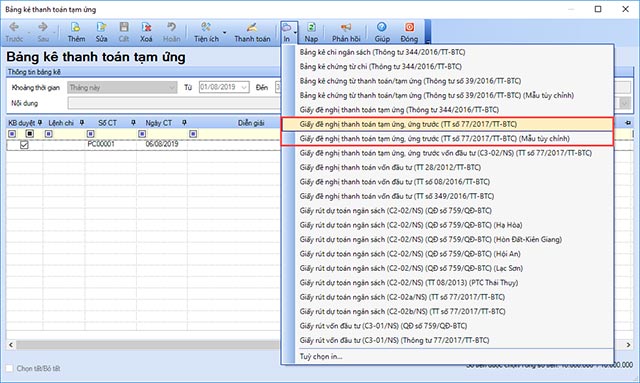Open the Số CT column filter box
The width and height of the screenshot is (640, 383).
pos(91,134)
